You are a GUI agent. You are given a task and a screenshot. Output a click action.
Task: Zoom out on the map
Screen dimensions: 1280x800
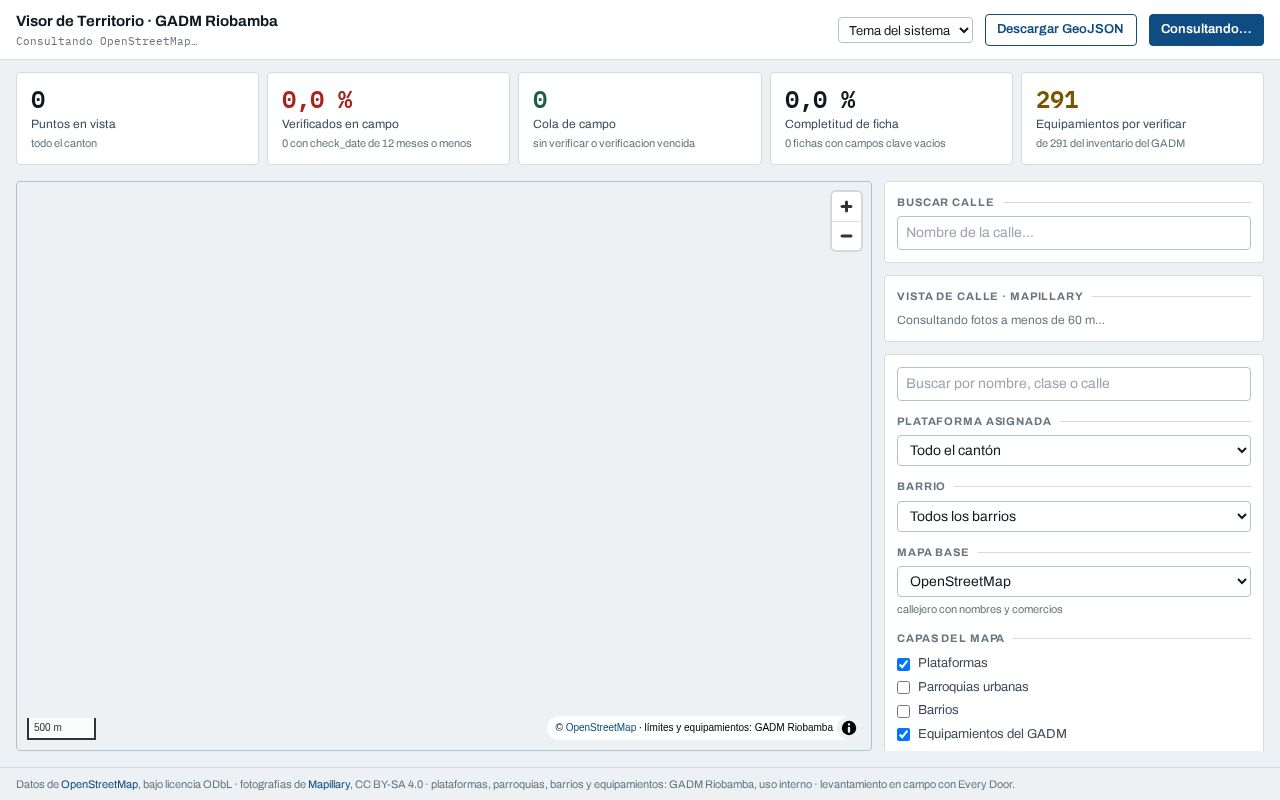[846, 236]
